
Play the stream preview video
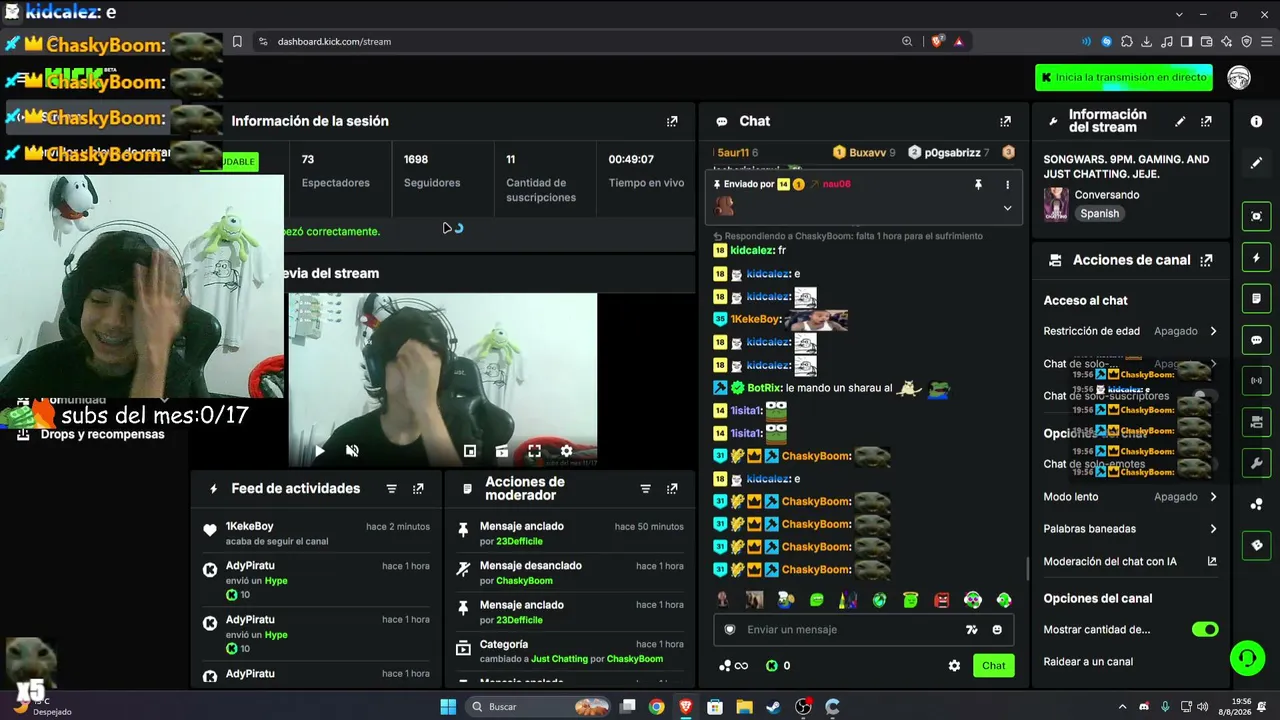319,451
